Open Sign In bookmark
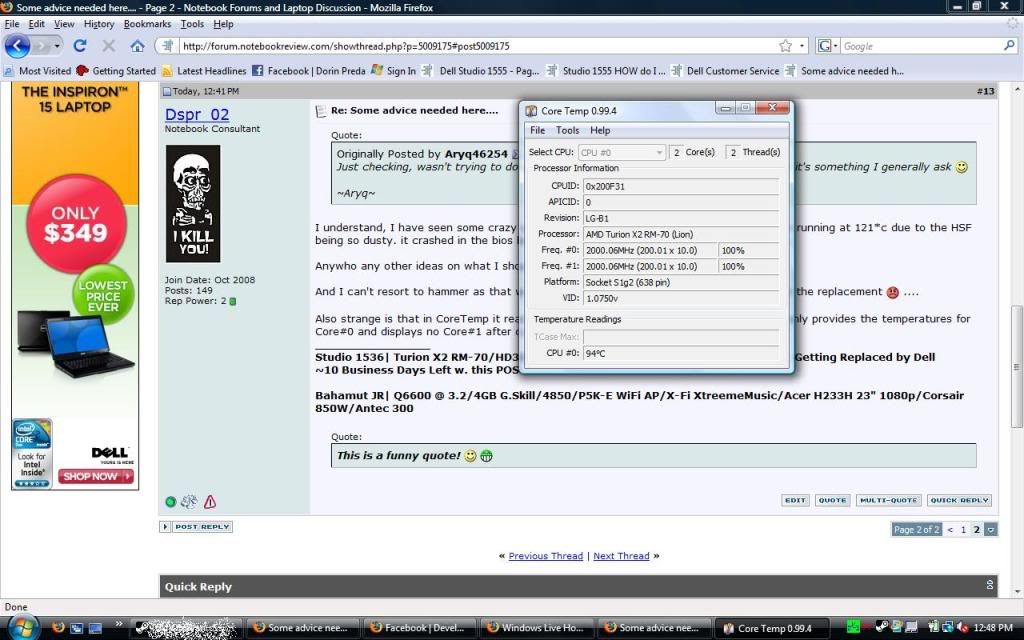The height and width of the screenshot is (640, 1024). (x=393, y=71)
